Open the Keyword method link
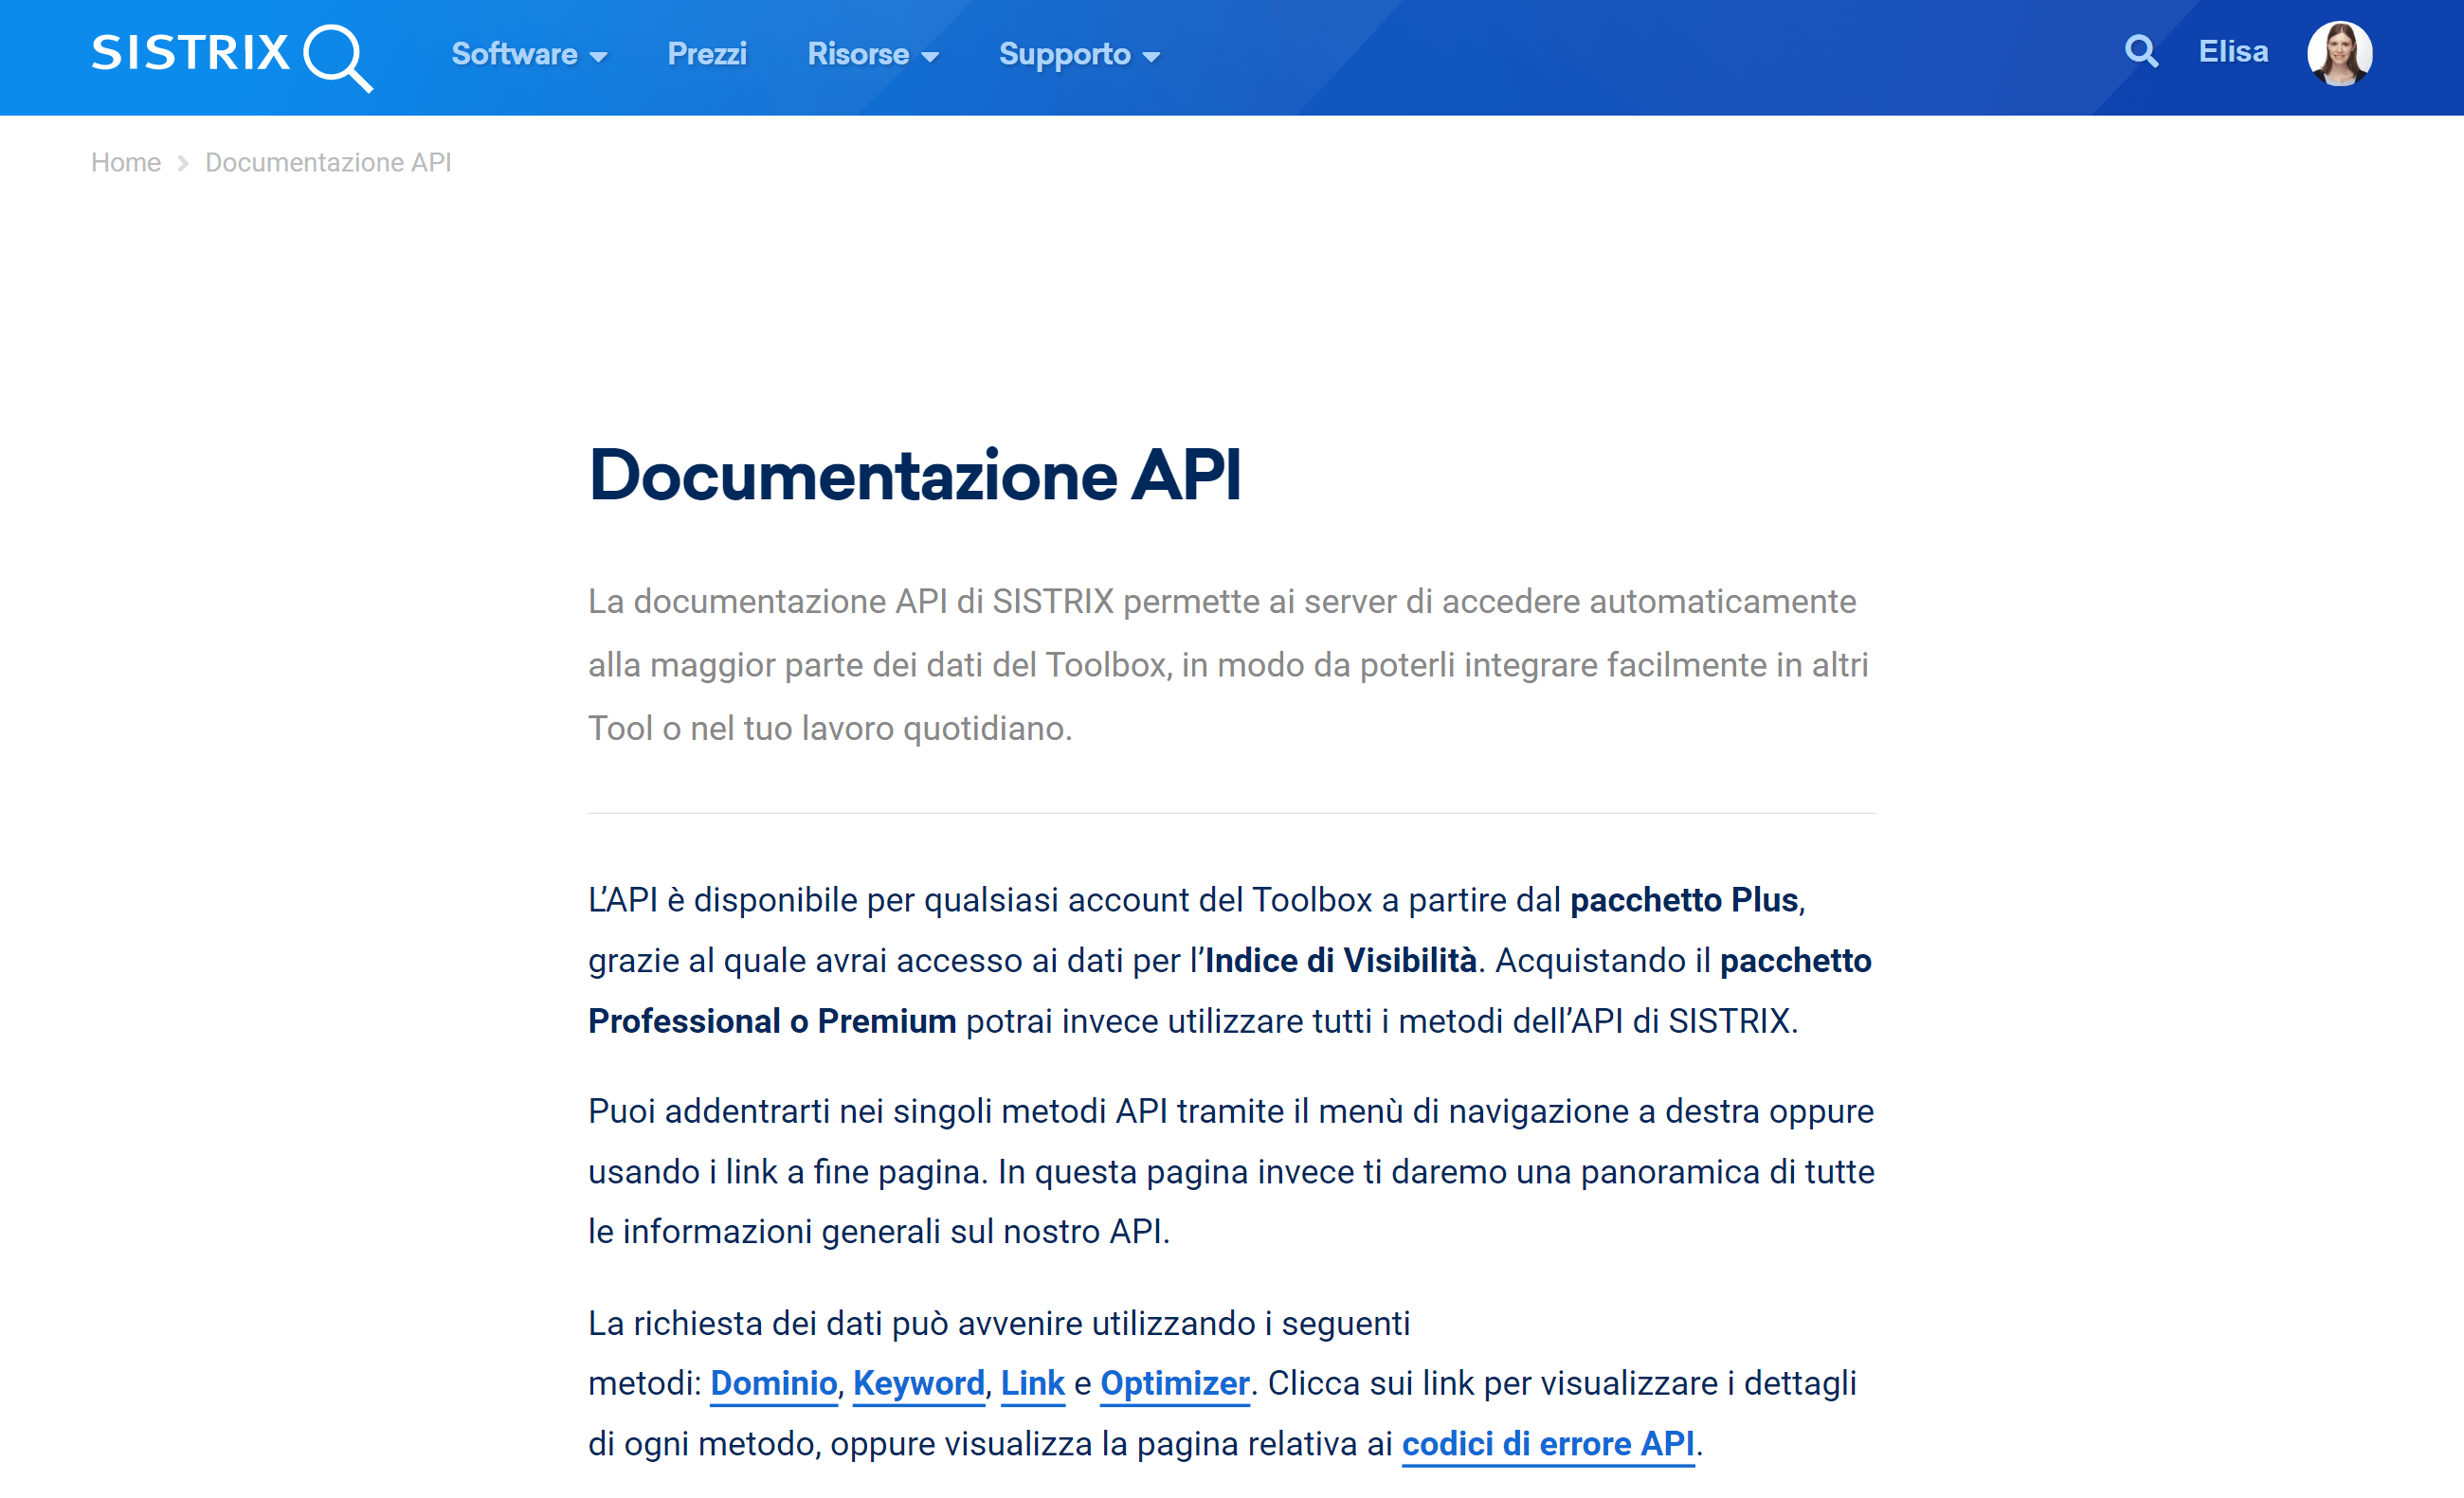 click(x=918, y=1384)
